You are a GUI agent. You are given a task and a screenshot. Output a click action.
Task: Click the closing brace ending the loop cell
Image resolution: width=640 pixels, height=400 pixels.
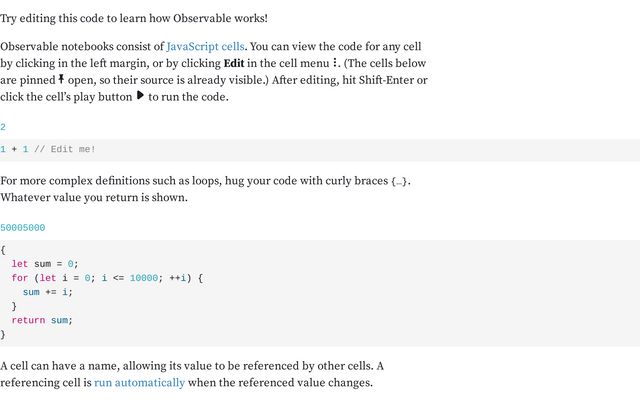[x=3, y=335]
